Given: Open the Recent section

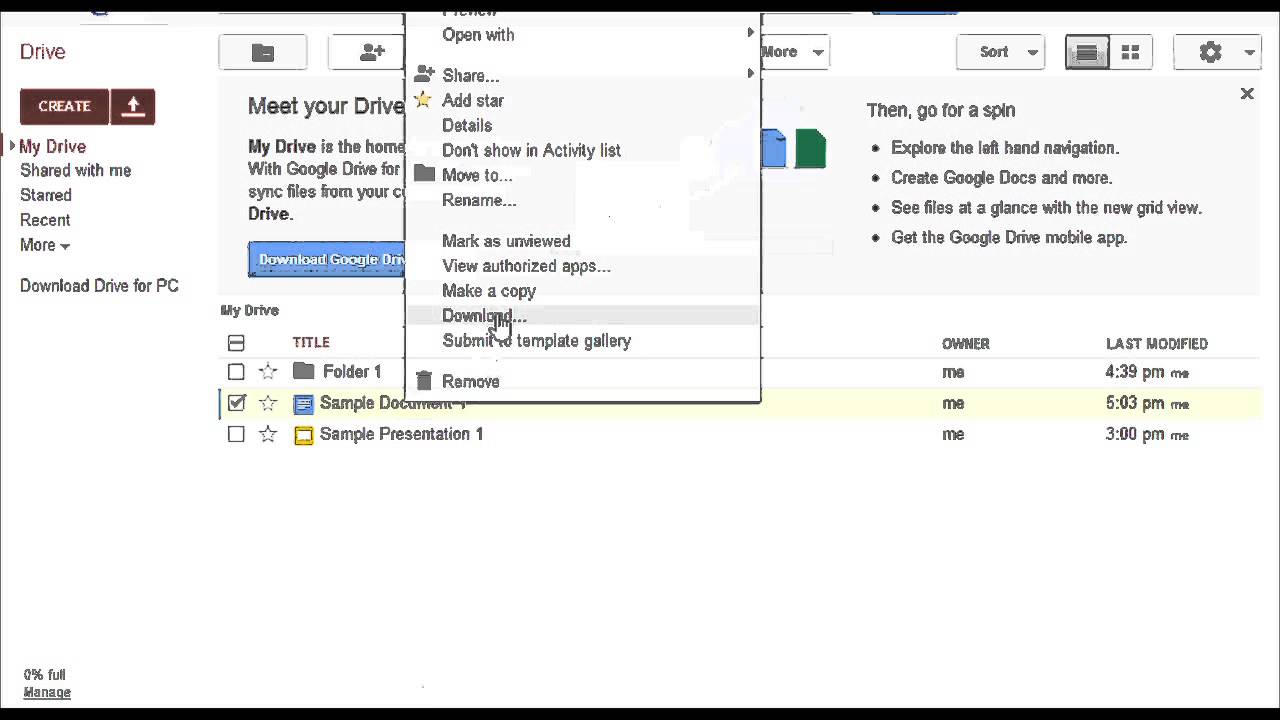Looking at the screenshot, I should coord(45,220).
